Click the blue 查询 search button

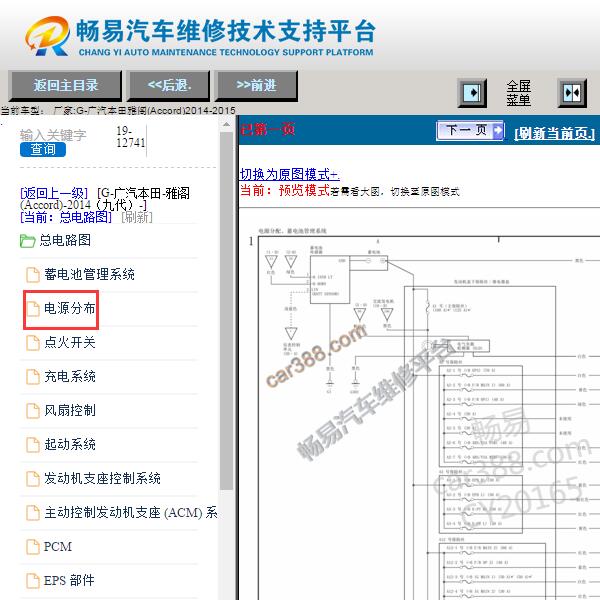point(43,150)
